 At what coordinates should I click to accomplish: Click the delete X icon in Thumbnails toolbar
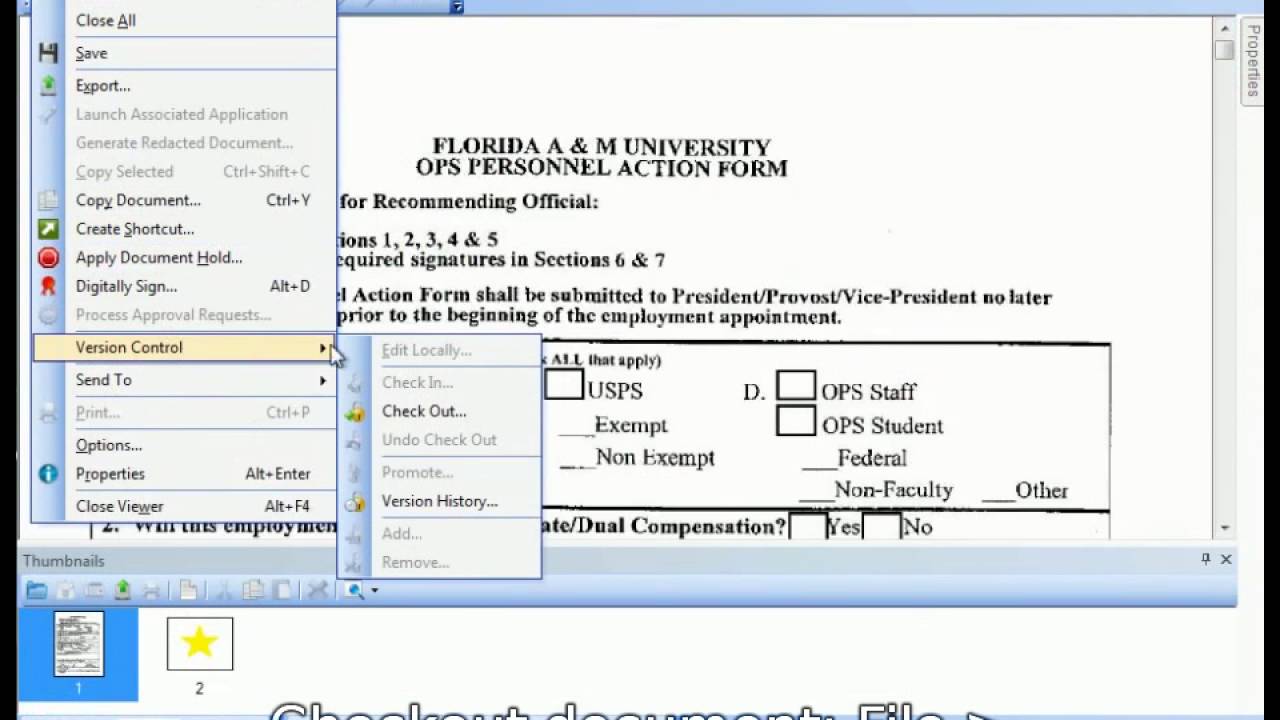317,590
